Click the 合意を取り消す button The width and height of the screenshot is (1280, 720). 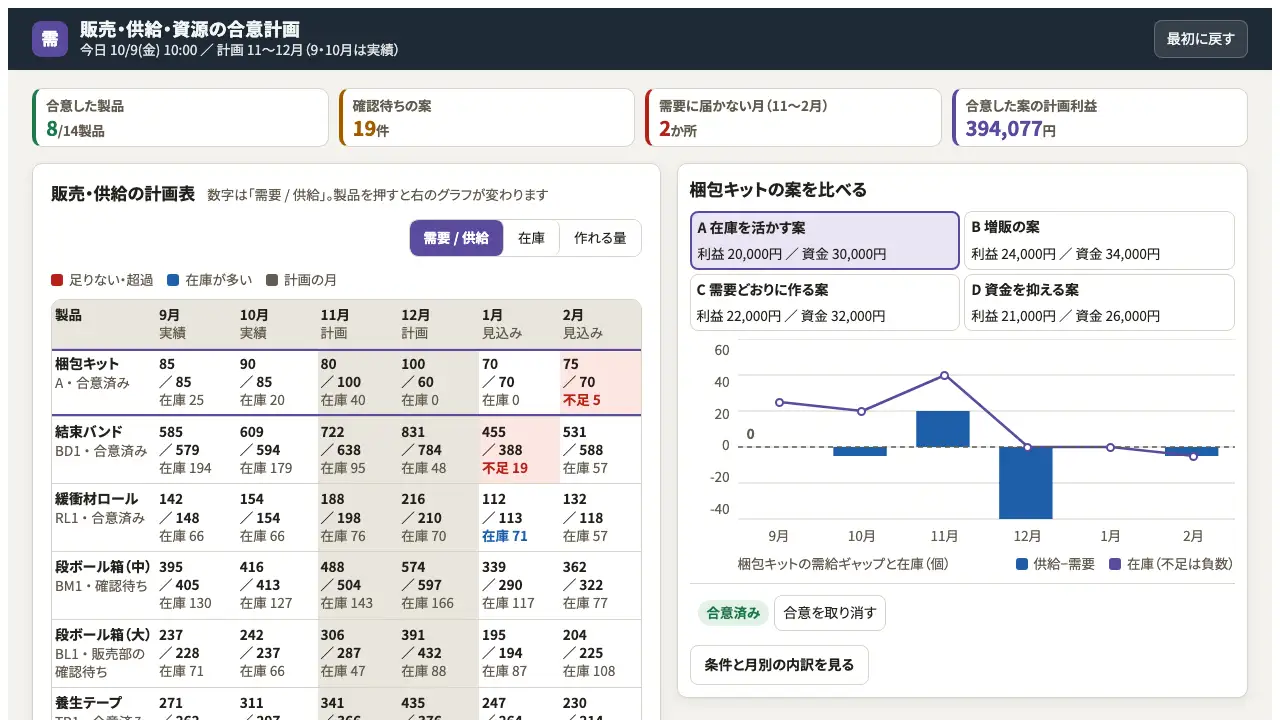(x=829, y=613)
